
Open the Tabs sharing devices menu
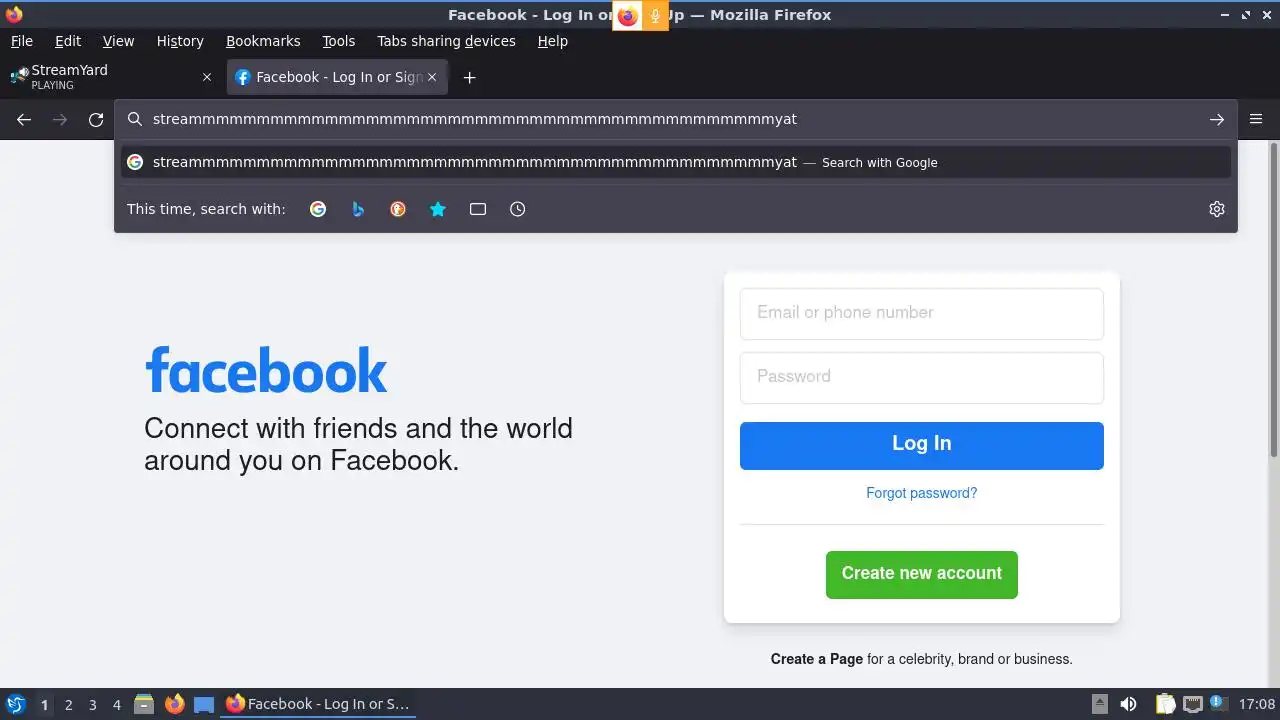(x=446, y=41)
